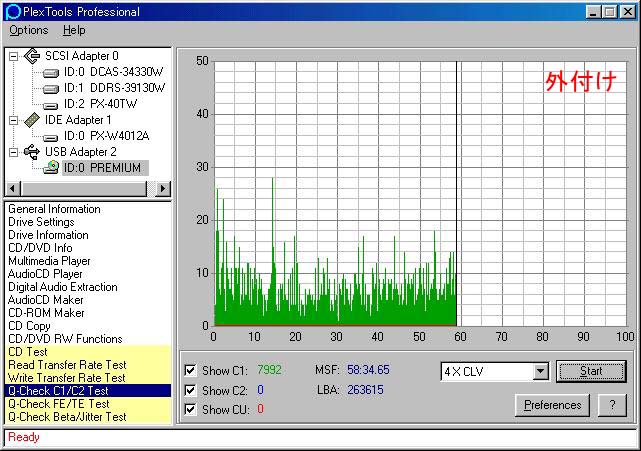Click the SCSI Adapter 0 icon
The image size is (641, 451).
click(x=32, y=56)
